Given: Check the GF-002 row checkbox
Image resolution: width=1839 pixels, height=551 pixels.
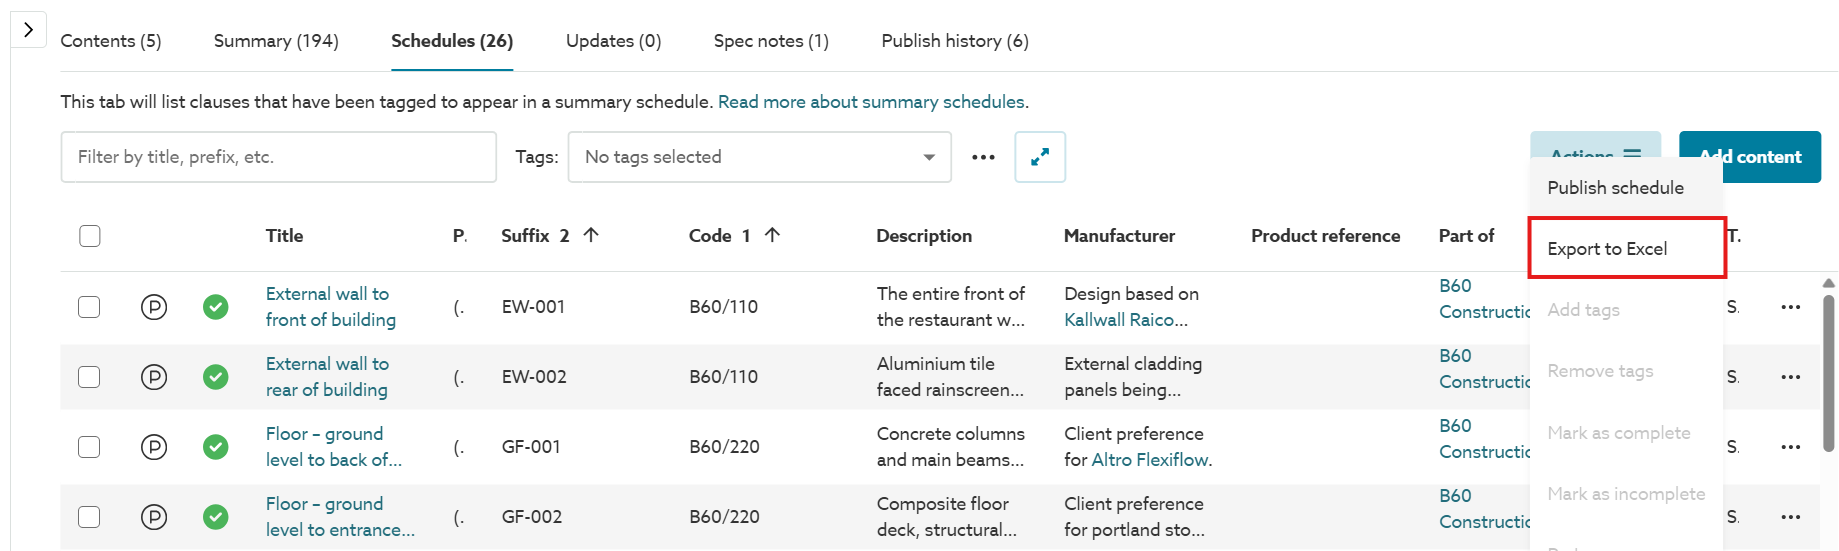Looking at the screenshot, I should coord(90,517).
